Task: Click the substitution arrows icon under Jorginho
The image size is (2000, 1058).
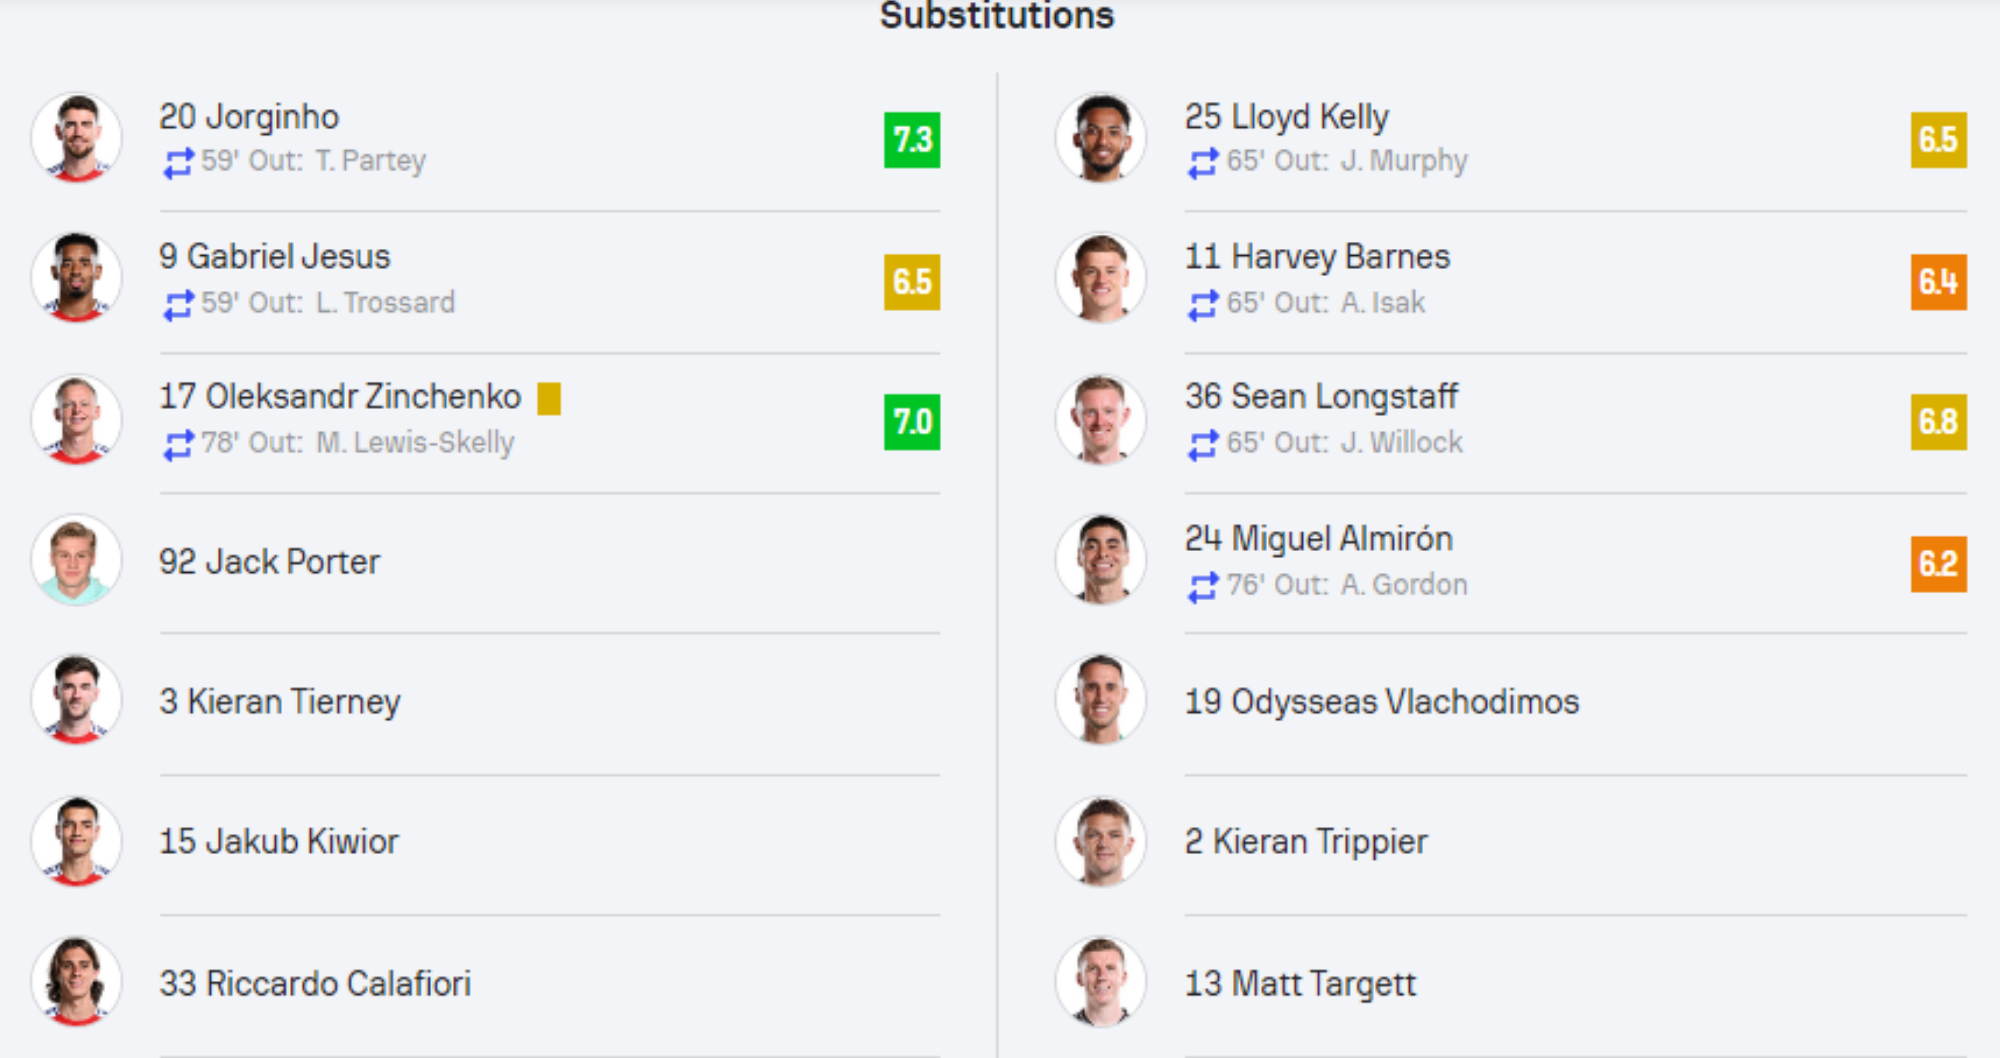Action: coord(178,162)
